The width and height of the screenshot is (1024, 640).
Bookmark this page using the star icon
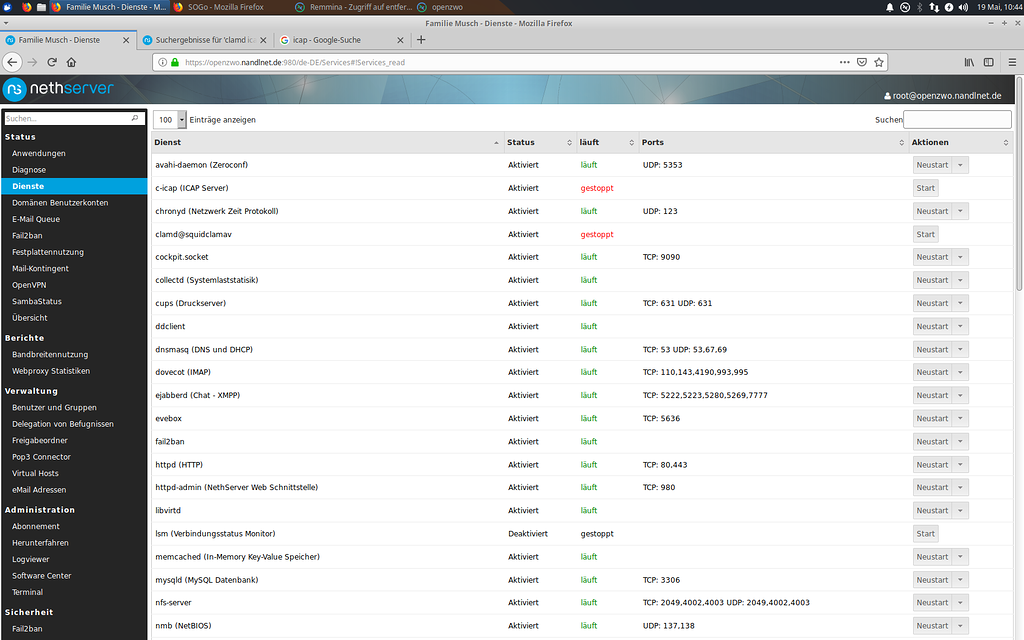878,61
